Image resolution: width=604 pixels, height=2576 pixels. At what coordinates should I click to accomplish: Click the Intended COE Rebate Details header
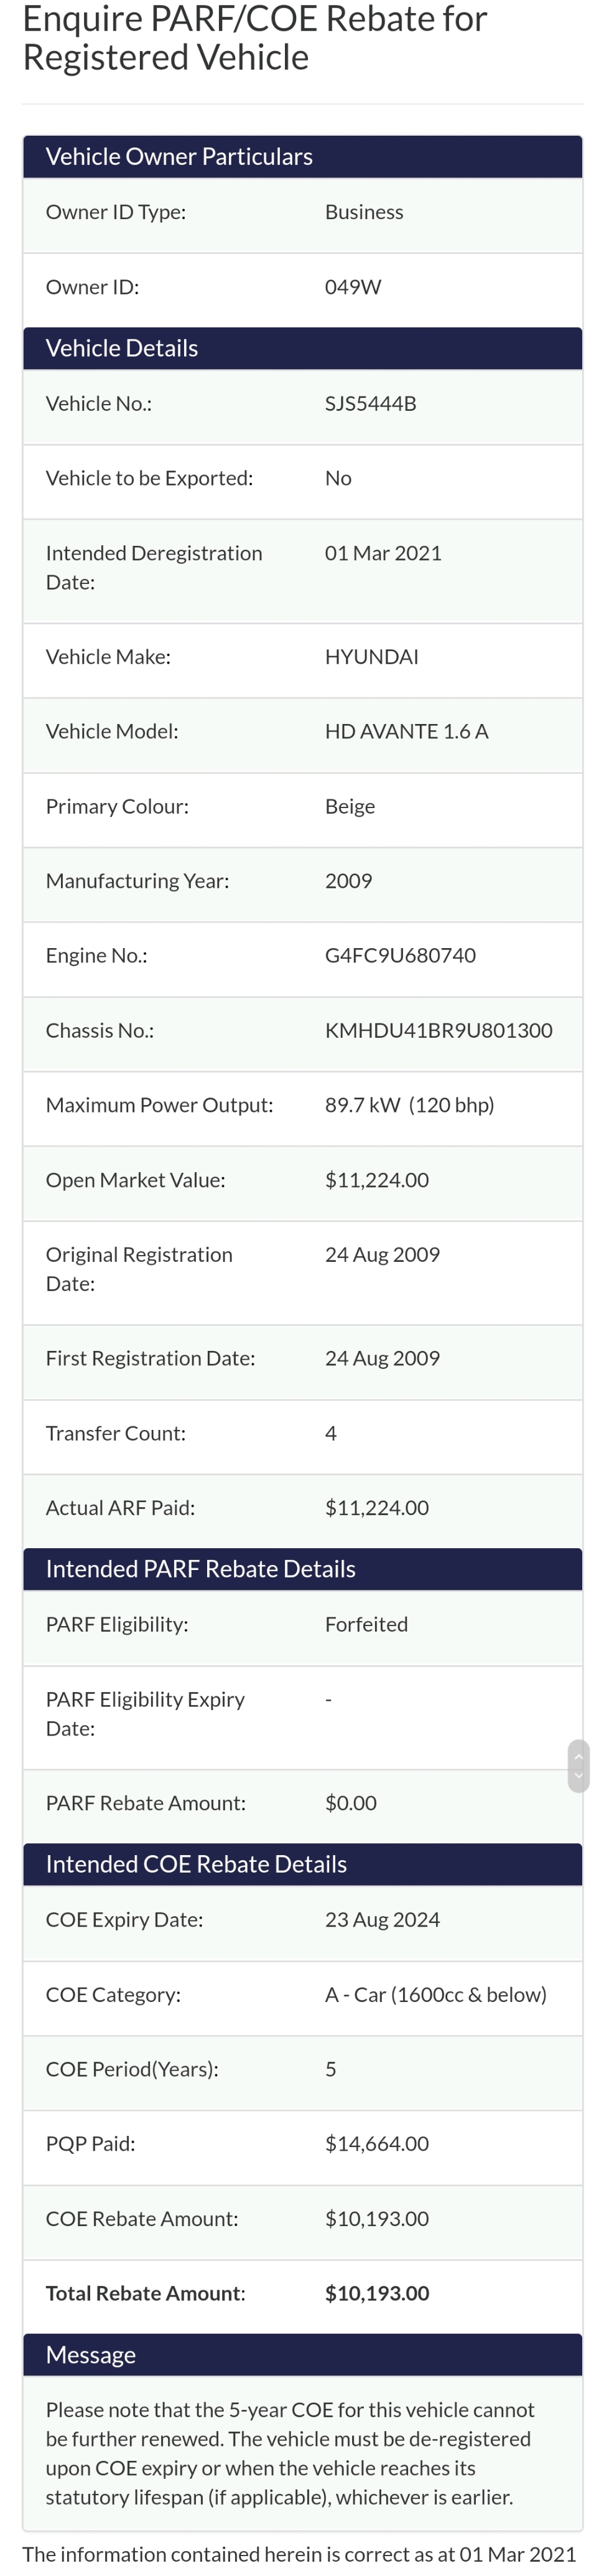[196, 1863]
